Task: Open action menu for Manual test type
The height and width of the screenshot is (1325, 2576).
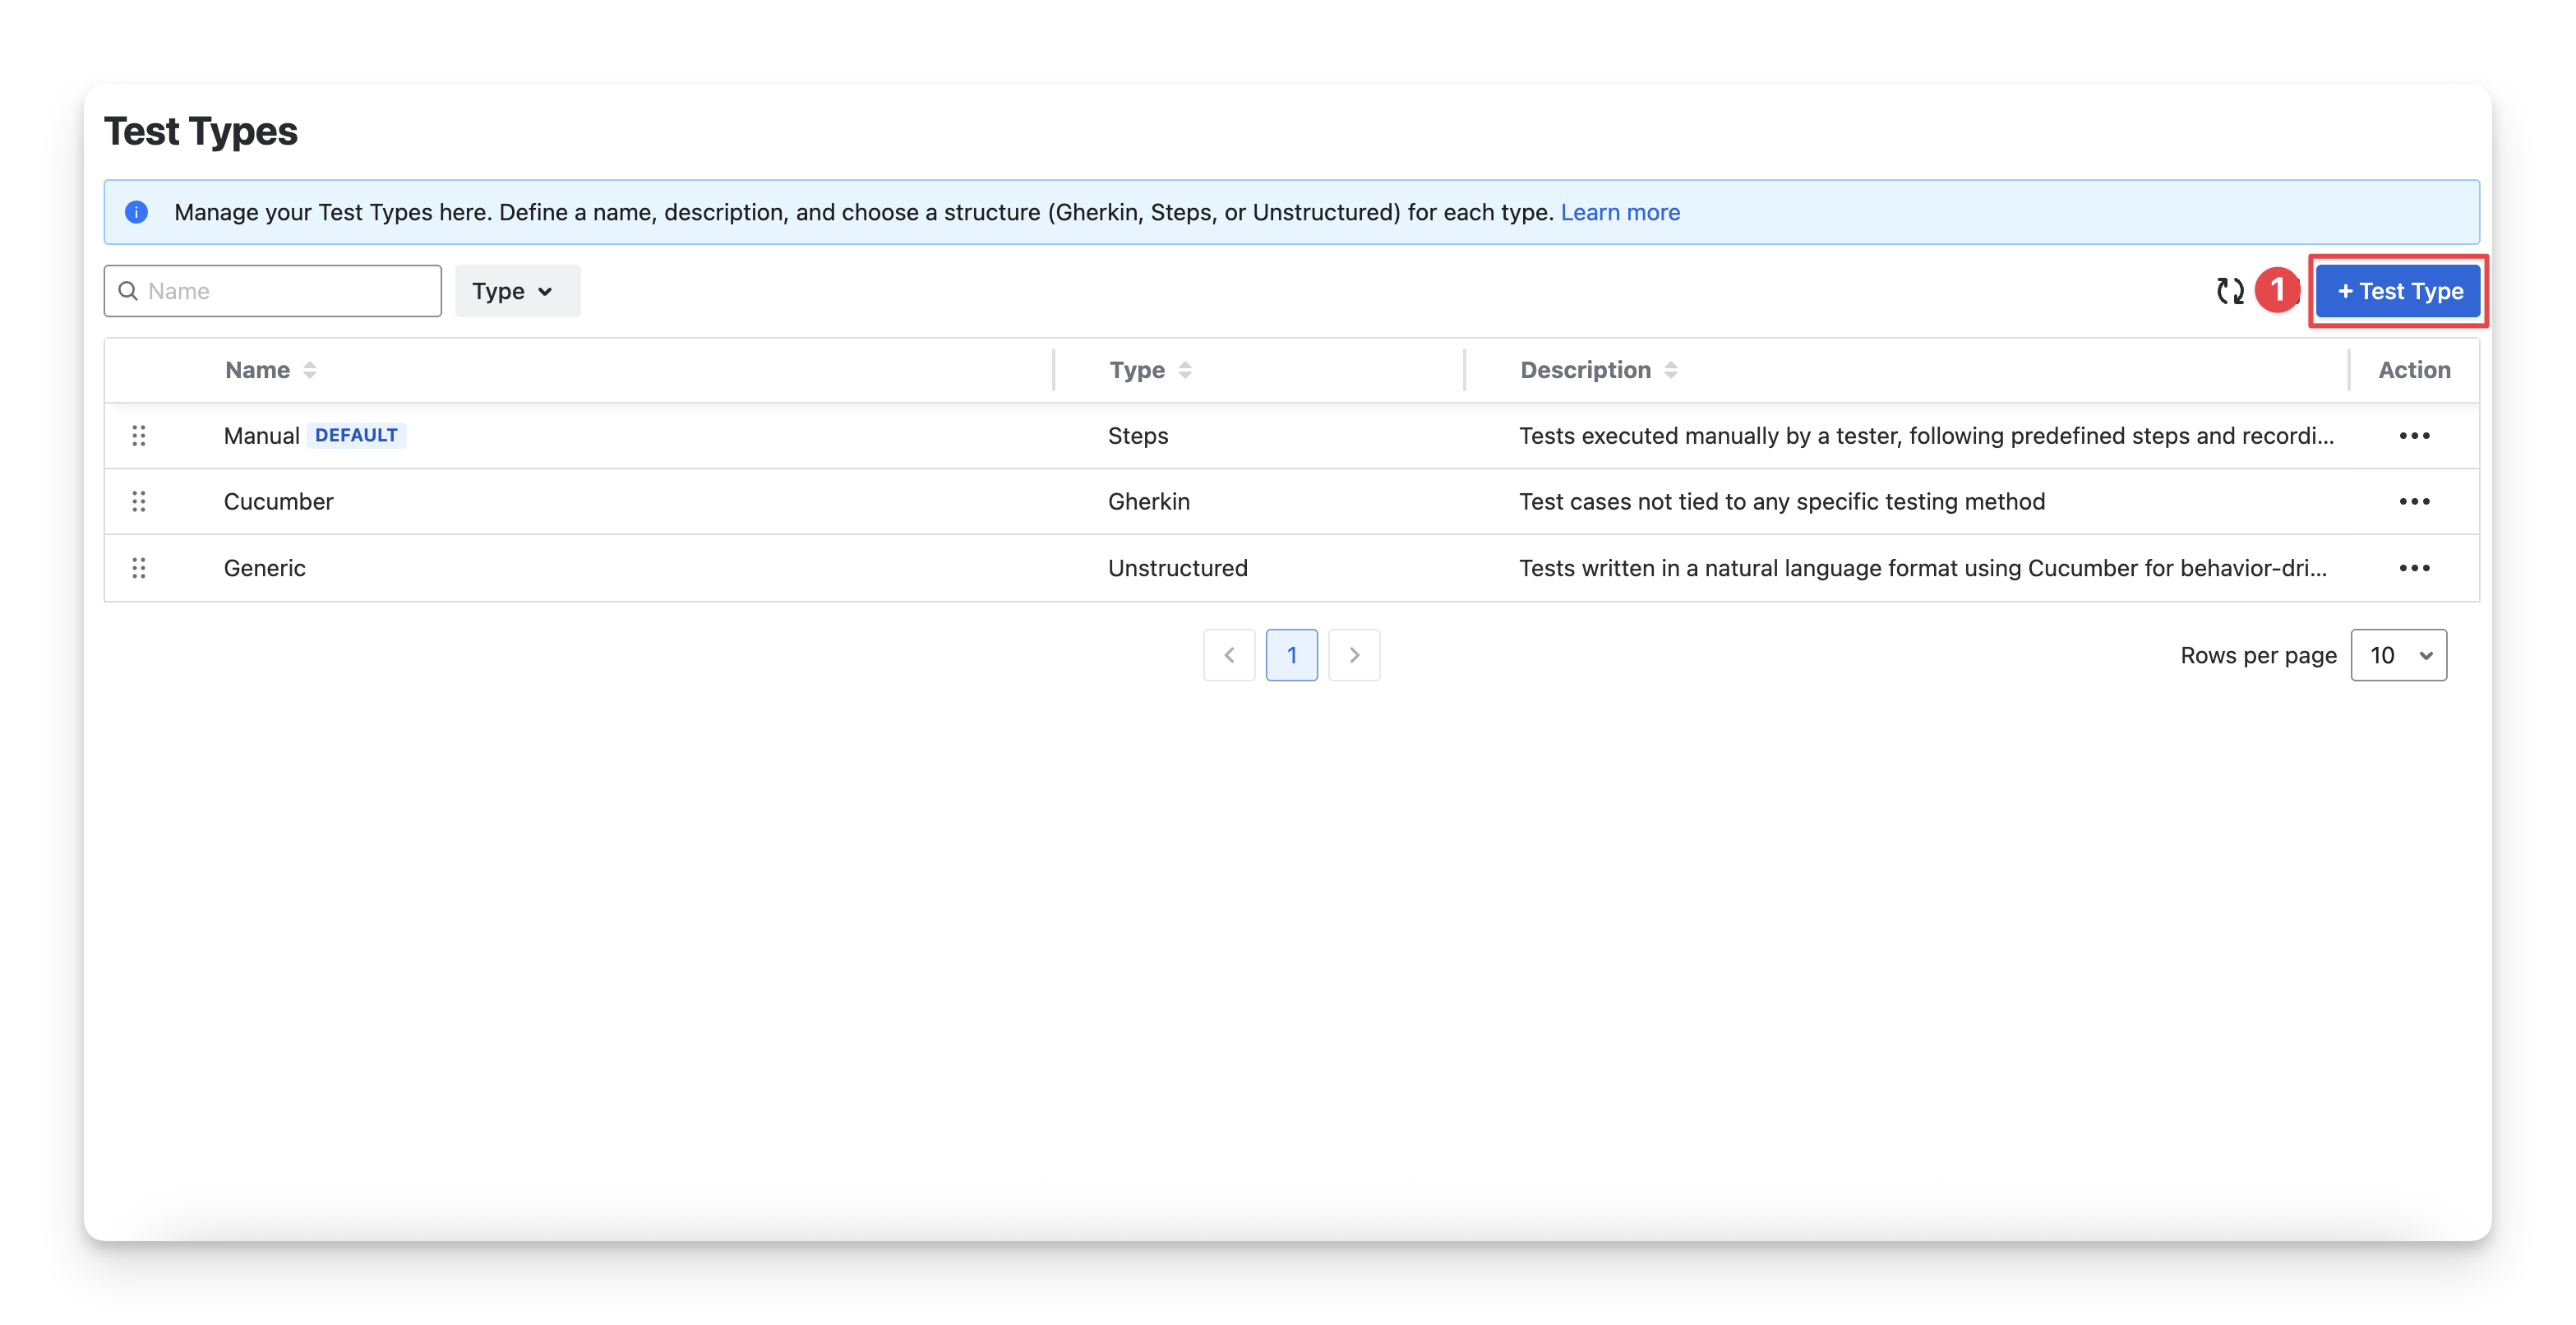Action: 2414,436
